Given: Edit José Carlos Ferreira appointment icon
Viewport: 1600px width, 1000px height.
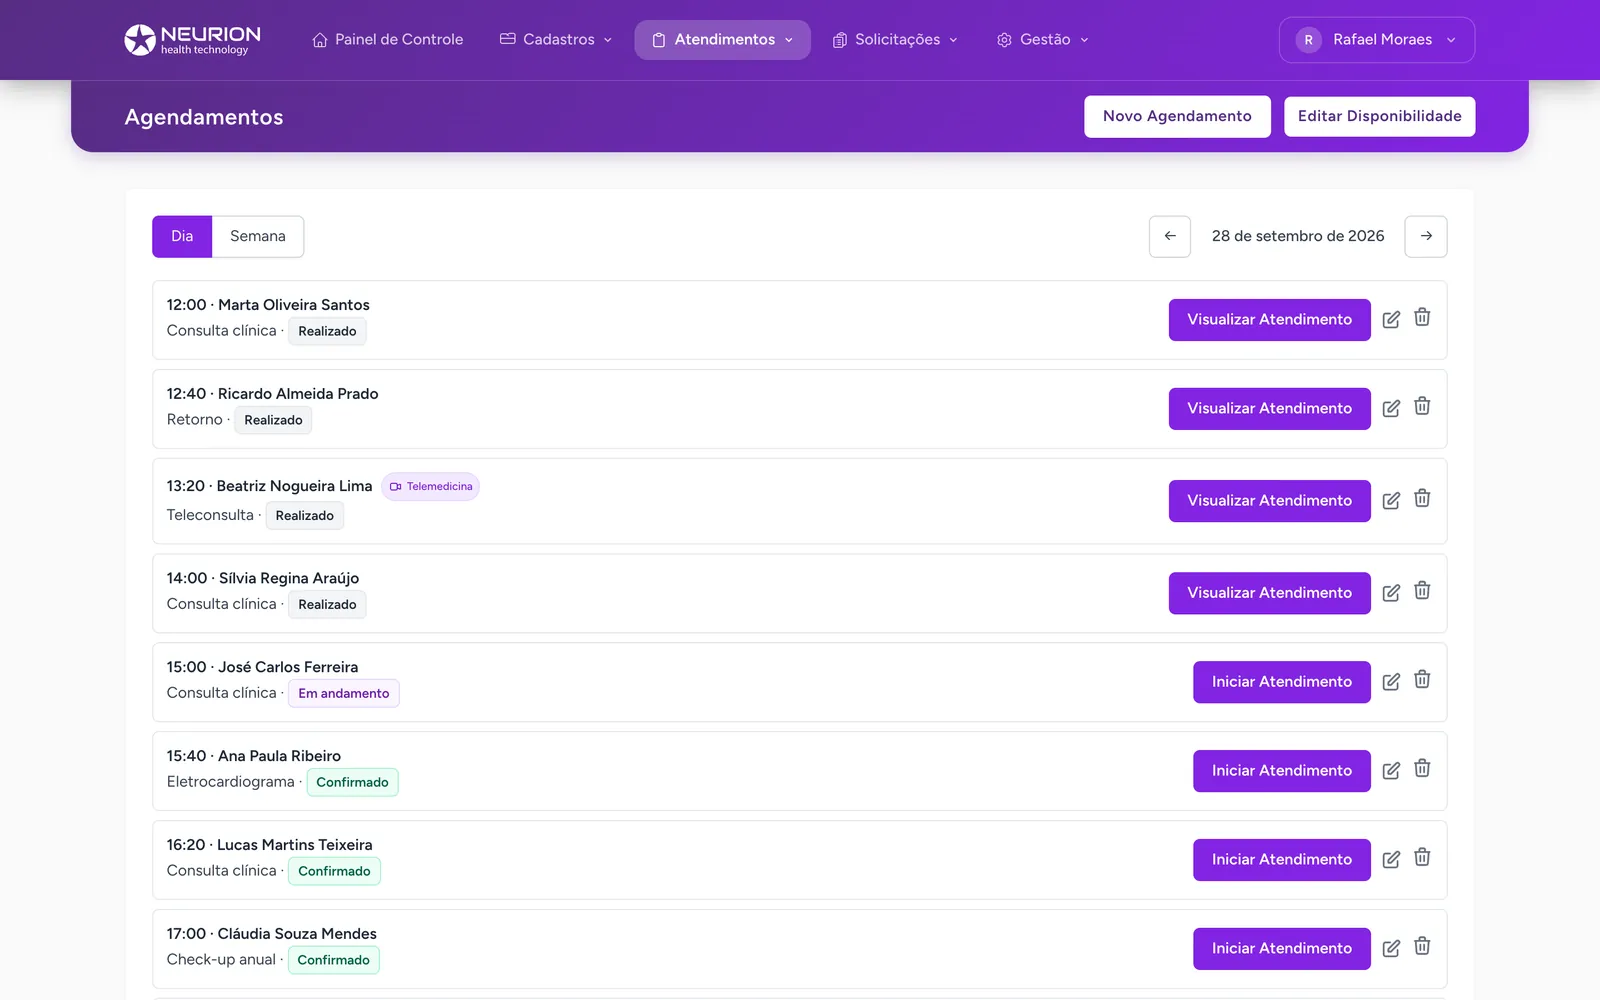Looking at the screenshot, I should (x=1391, y=682).
